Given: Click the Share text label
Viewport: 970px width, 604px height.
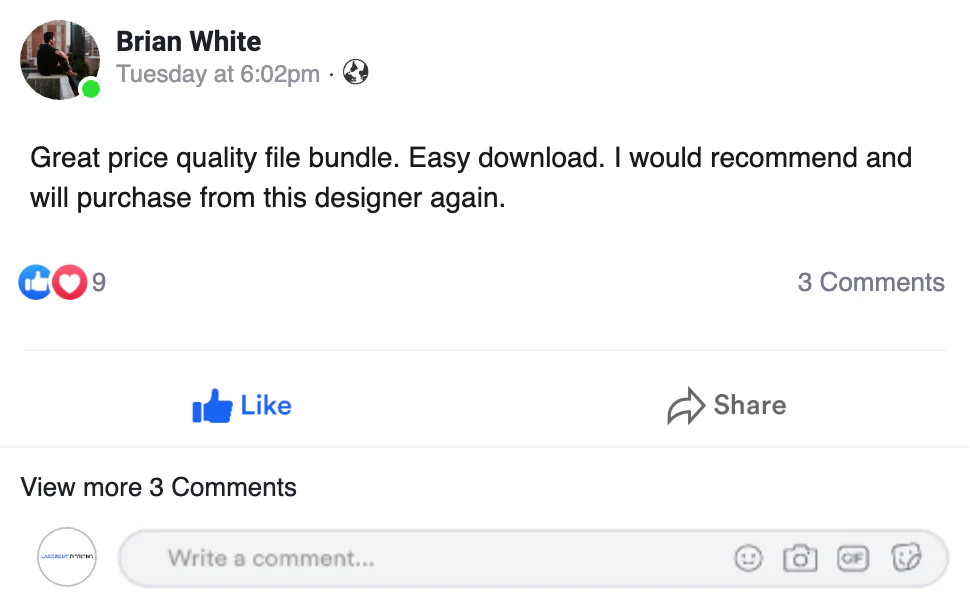Looking at the screenshot, I should coord(749,405).
